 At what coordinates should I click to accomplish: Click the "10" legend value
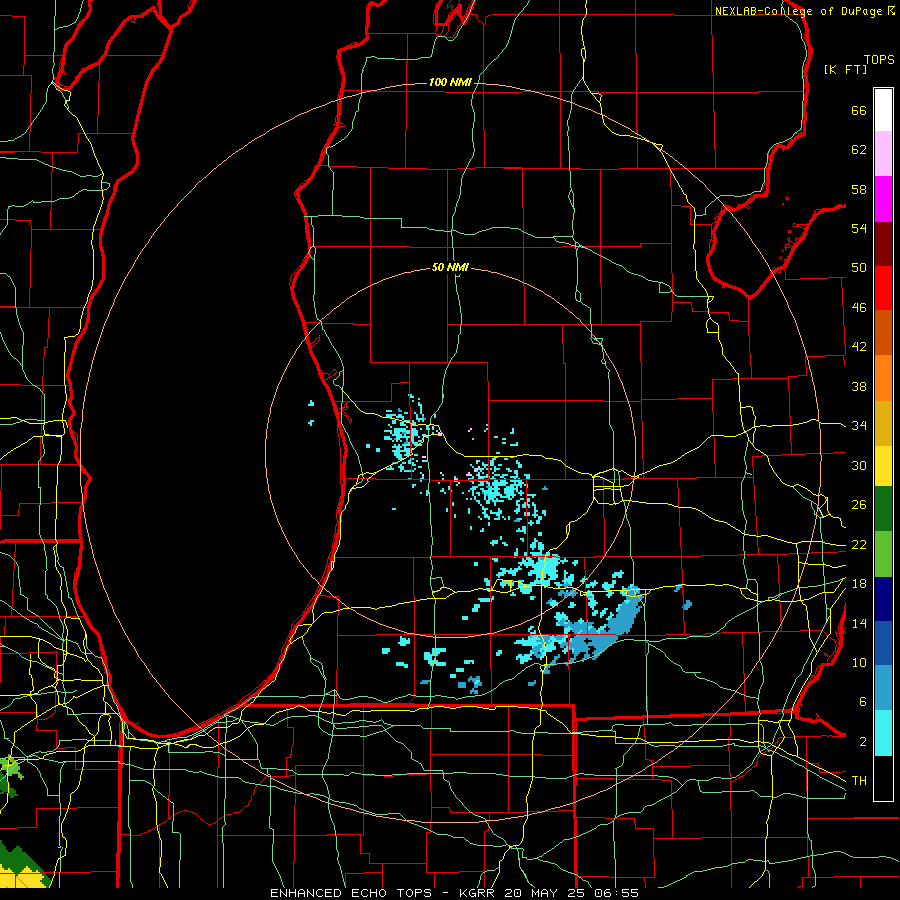click(x=859, y=663)
